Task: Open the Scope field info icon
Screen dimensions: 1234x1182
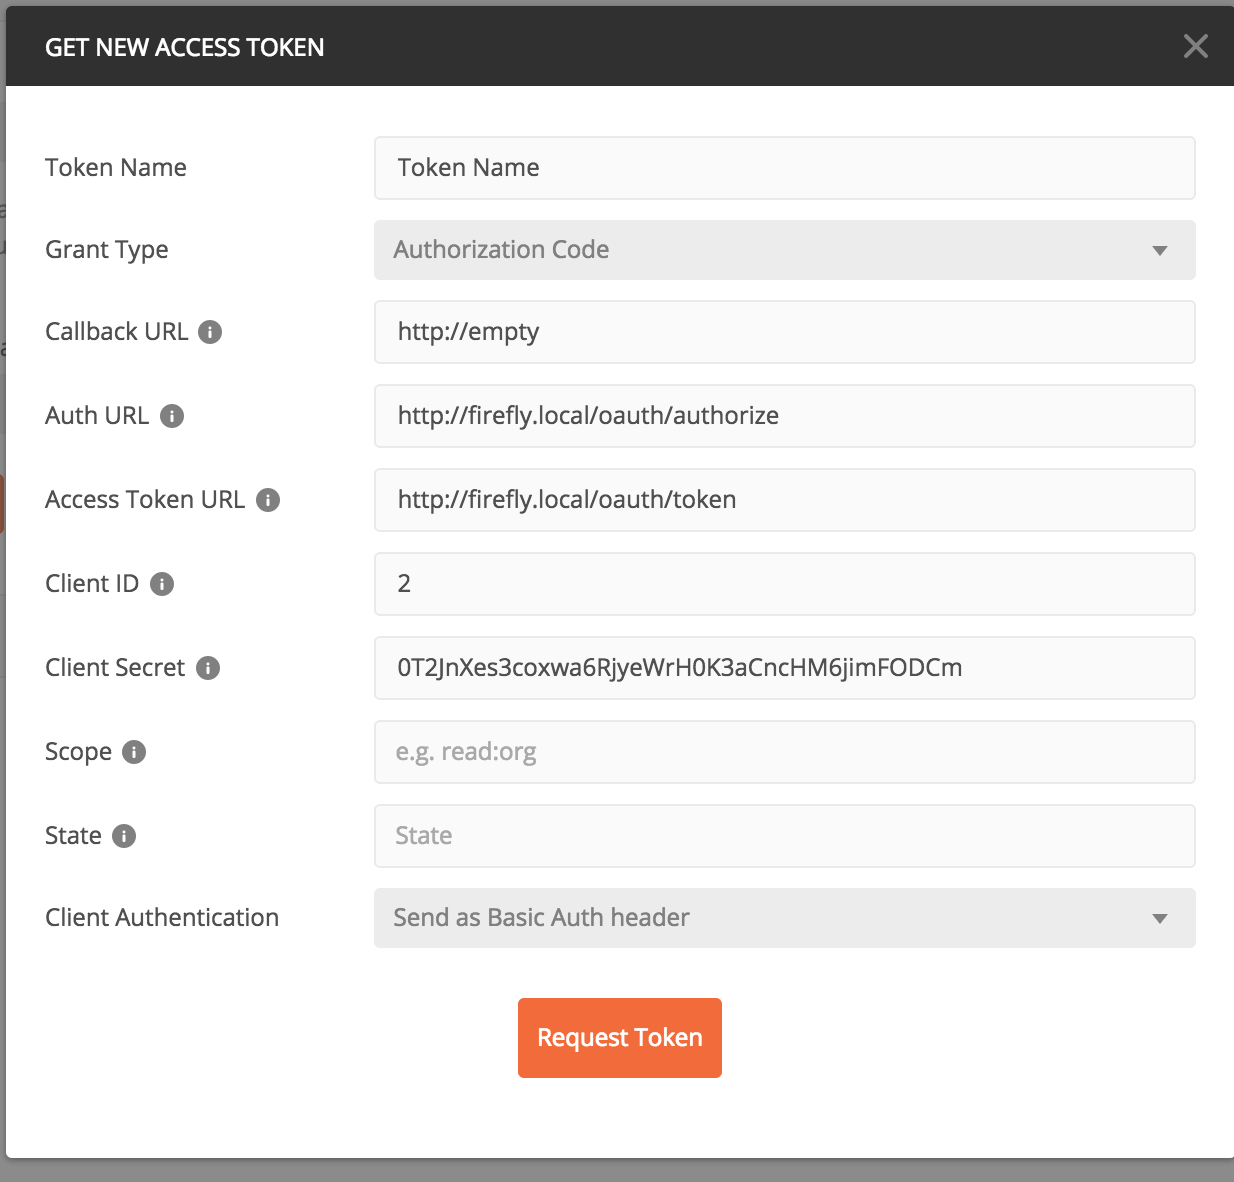Action: (135, 752)
